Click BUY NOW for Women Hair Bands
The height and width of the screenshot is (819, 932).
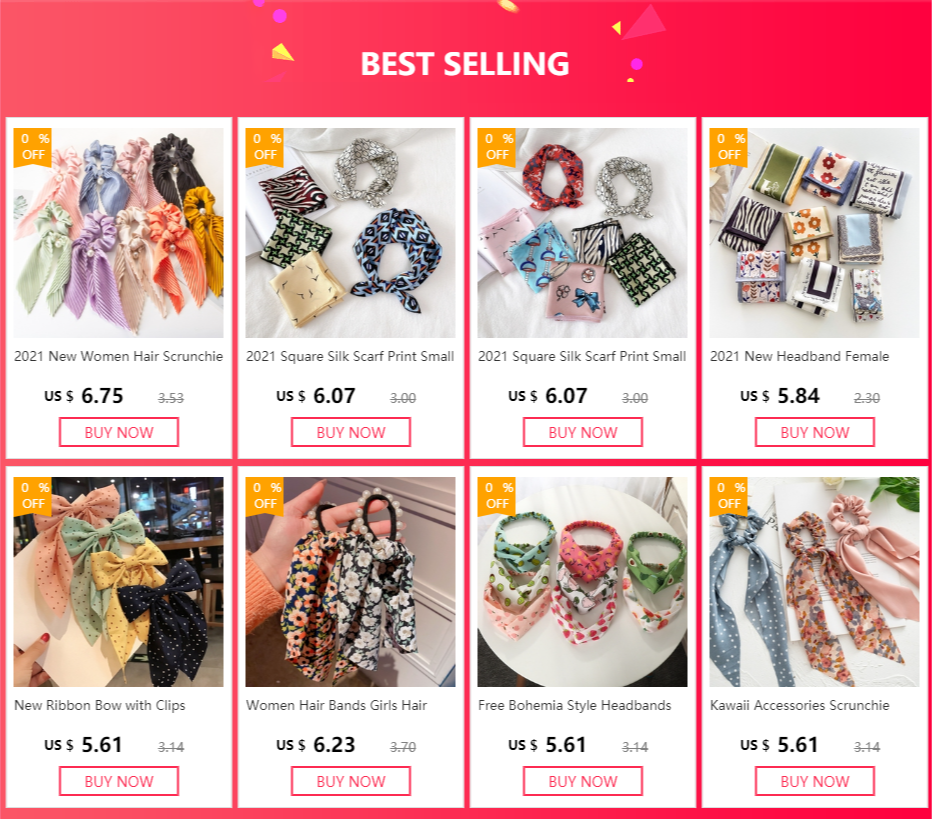pos(351,781)
